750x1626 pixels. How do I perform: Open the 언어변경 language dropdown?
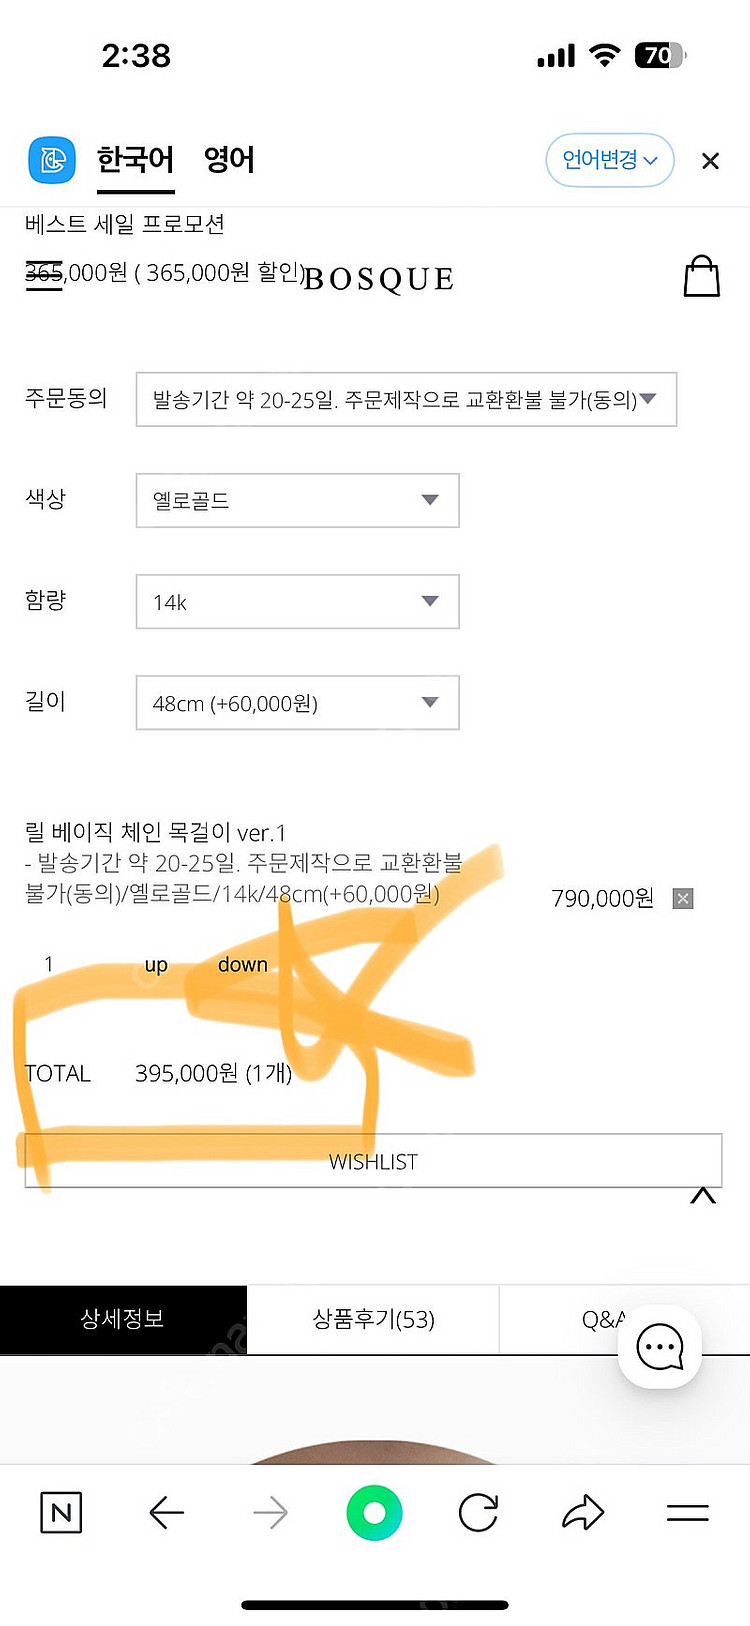[609, 160]
